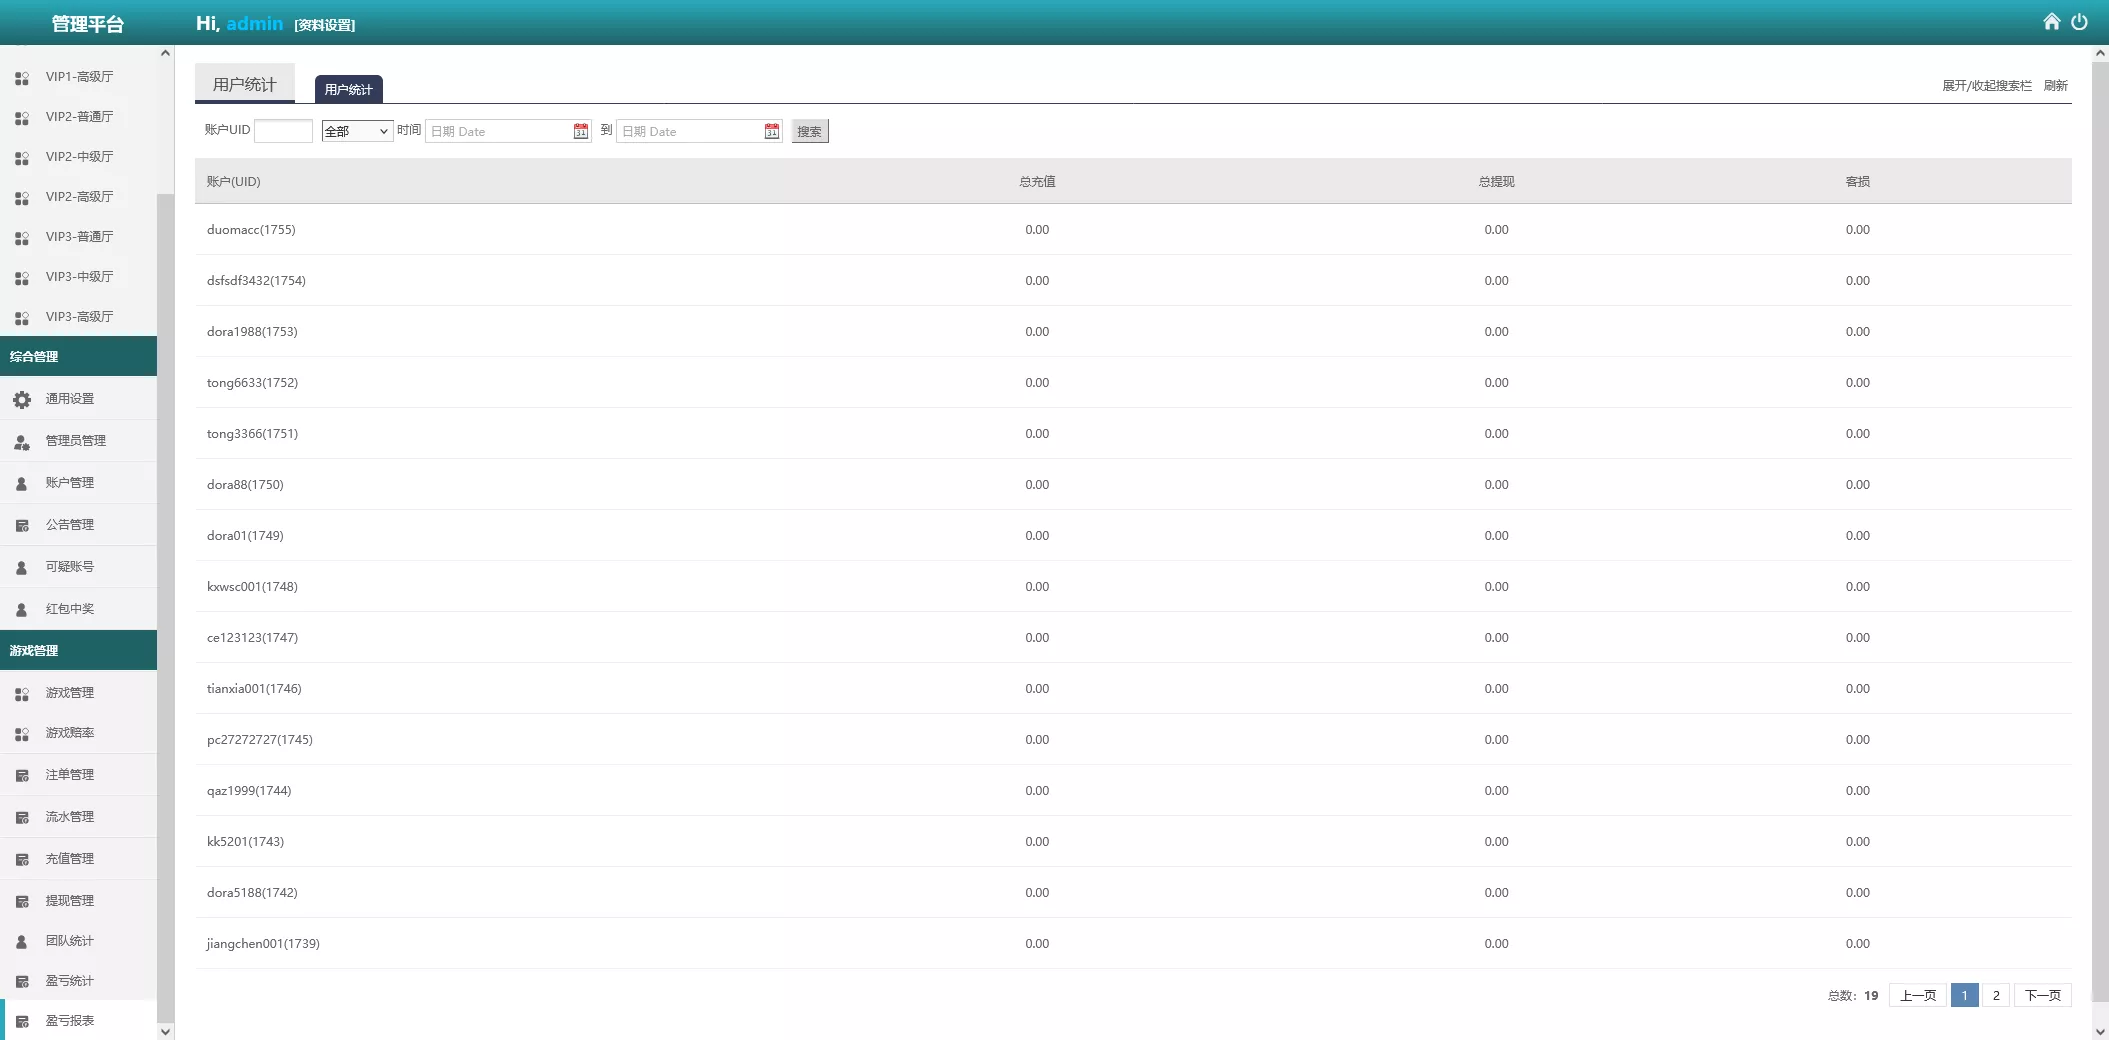Viewport: 2109px width, 1040px height.
Task: Go to page 2 of results
Action: pos(1995,995)
